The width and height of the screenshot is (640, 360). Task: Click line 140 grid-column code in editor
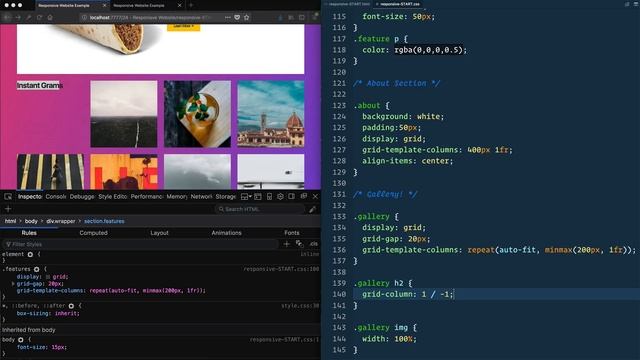pos(408,294)
